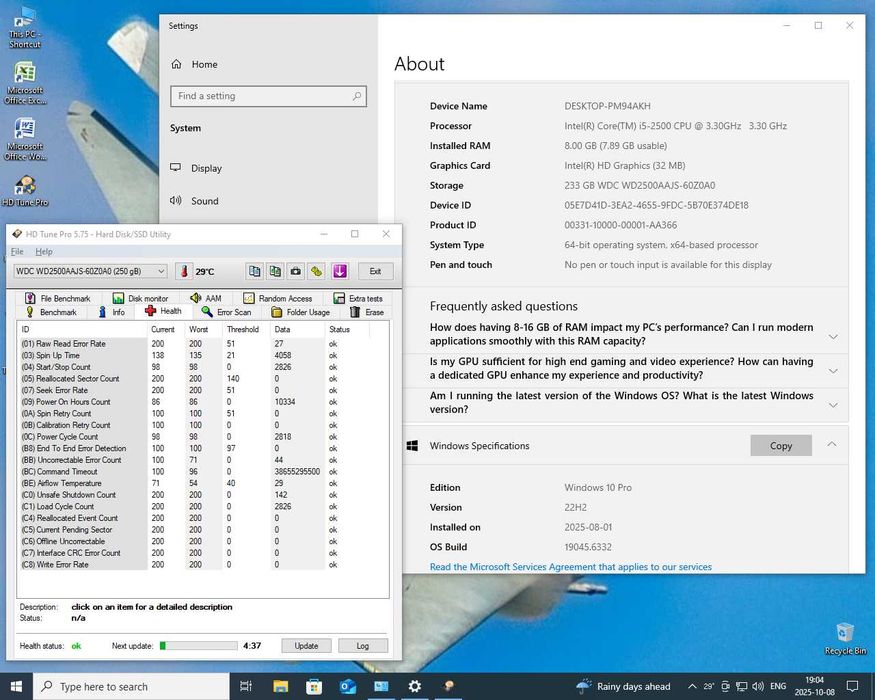The image size is (875, 700).
Task: Click the taskbar search box
Action: (x=132, y=687)
